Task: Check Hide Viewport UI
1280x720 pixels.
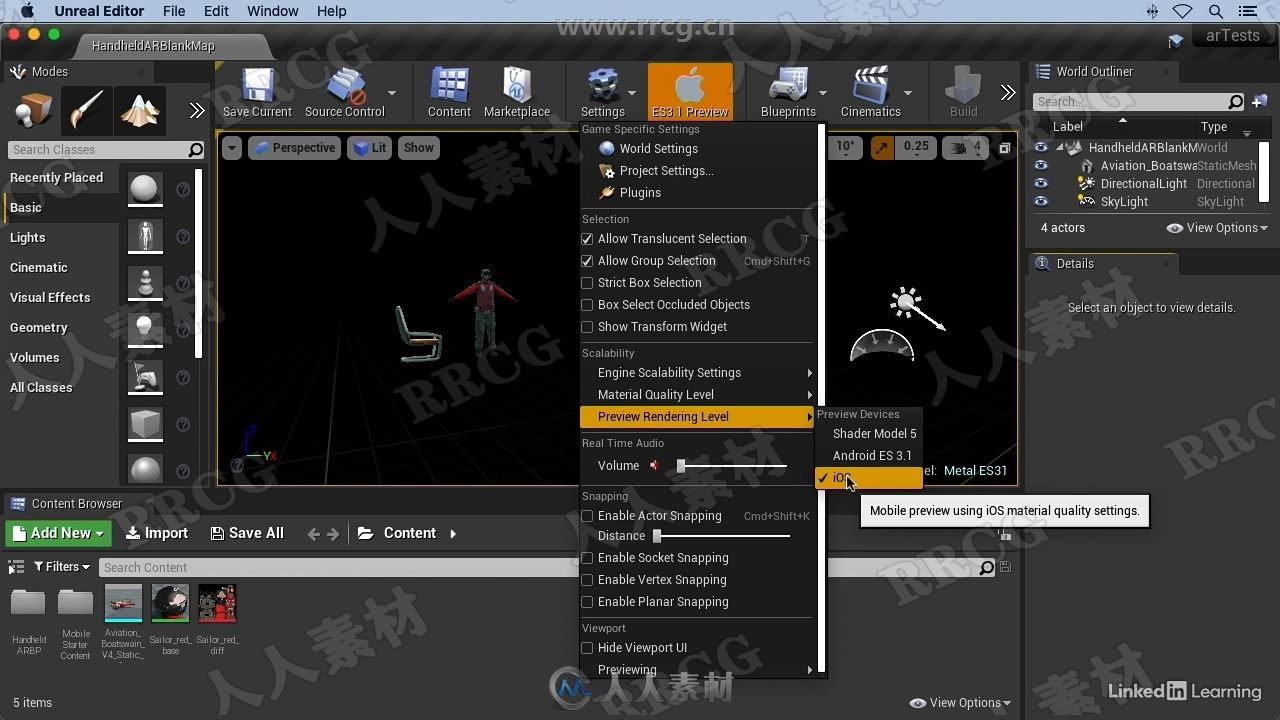Action: point(587,648)
